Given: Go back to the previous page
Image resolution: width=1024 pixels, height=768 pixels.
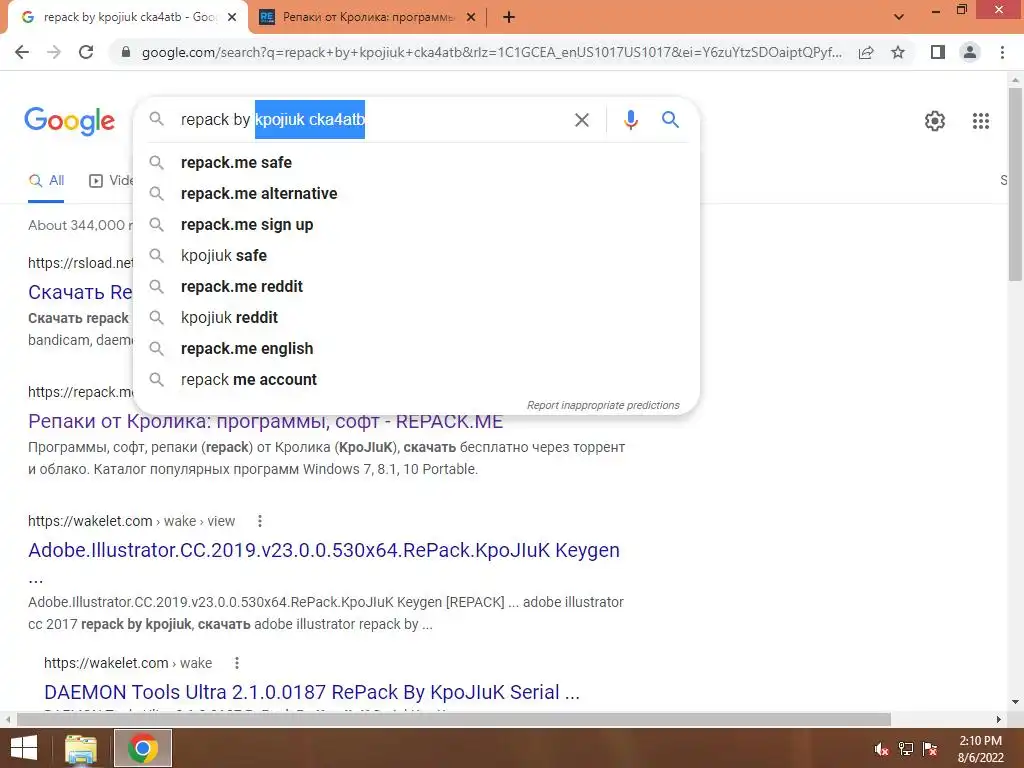Looking at the screenshot, I should 22,52.
